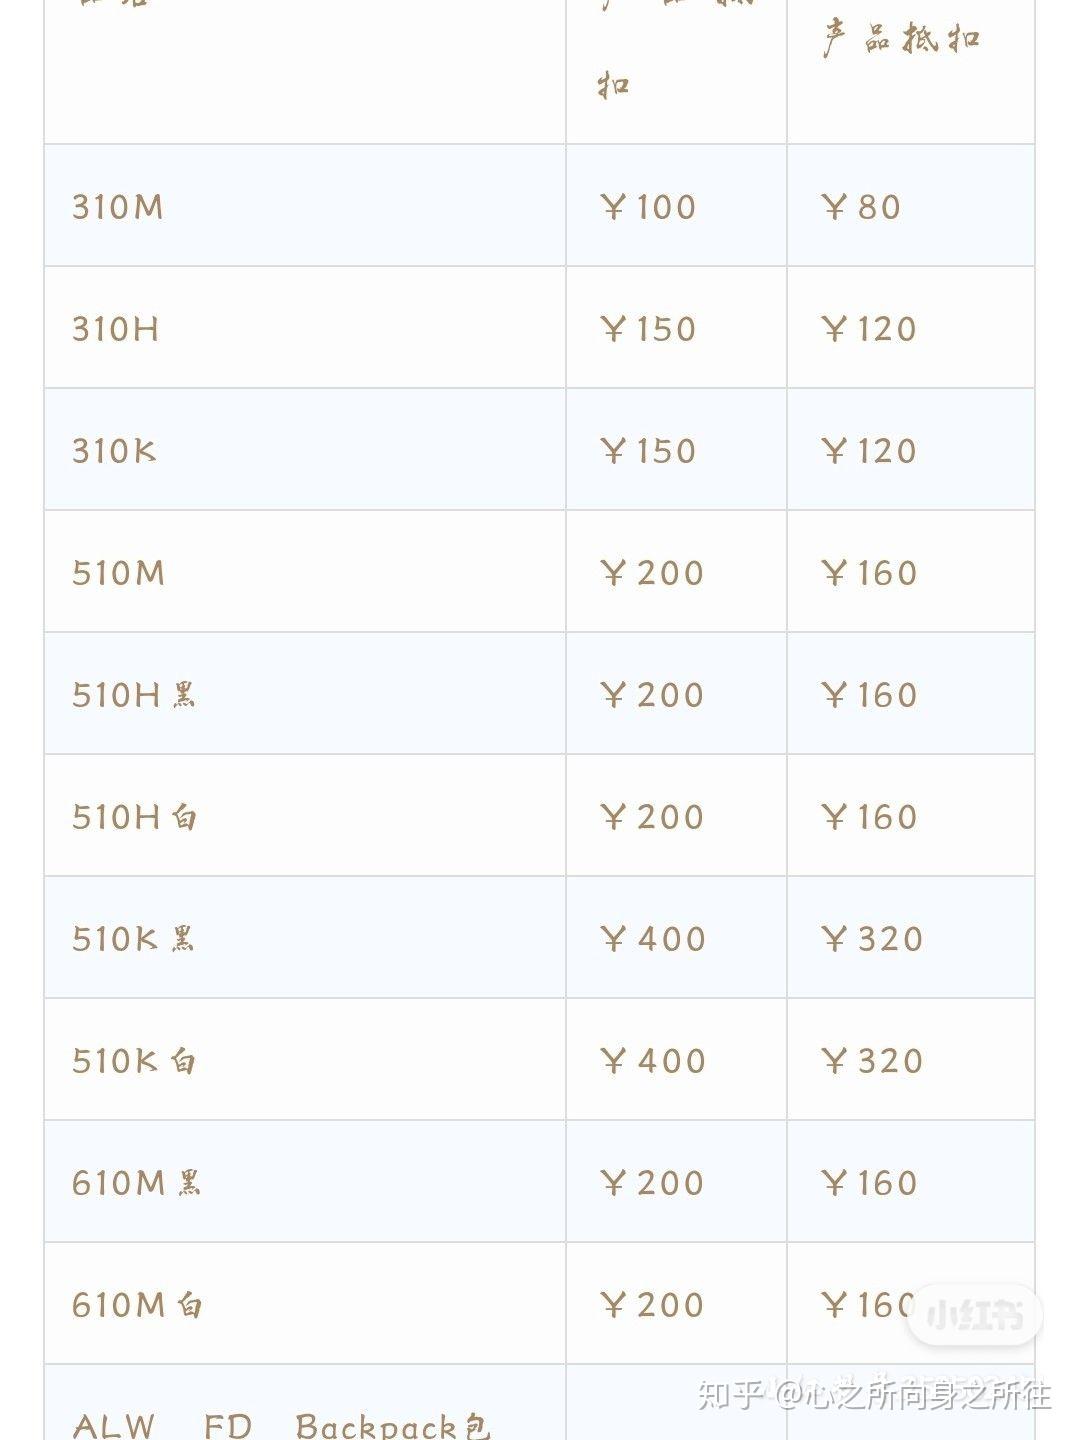Click the 小红书 watermark logo
The width and height of the screenshot is (1080, 1440).
974,1314
